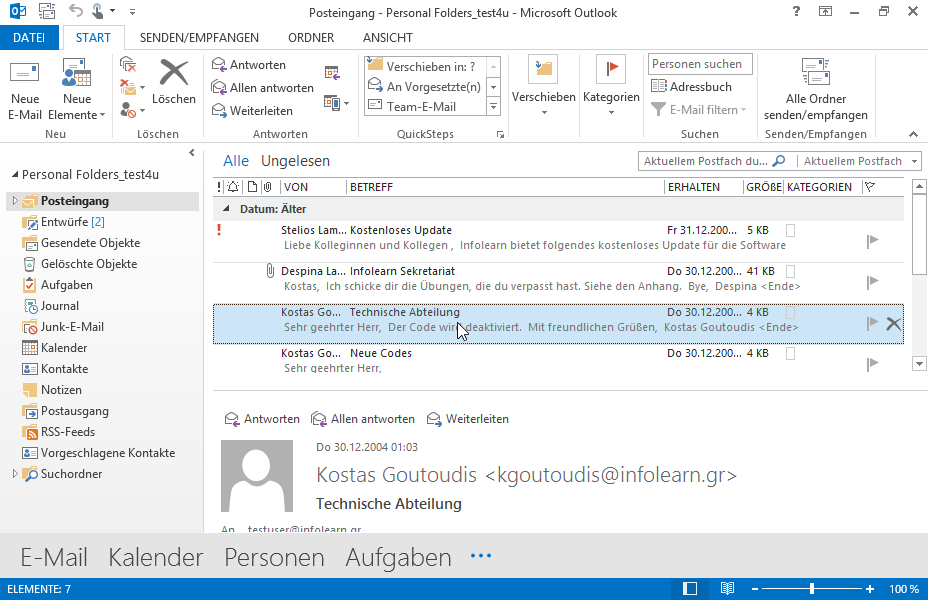Click the Aktuellem Postfach durchsuchen search box
The height and width of the screenshot is (600, 928).
[x=716, y=161]
